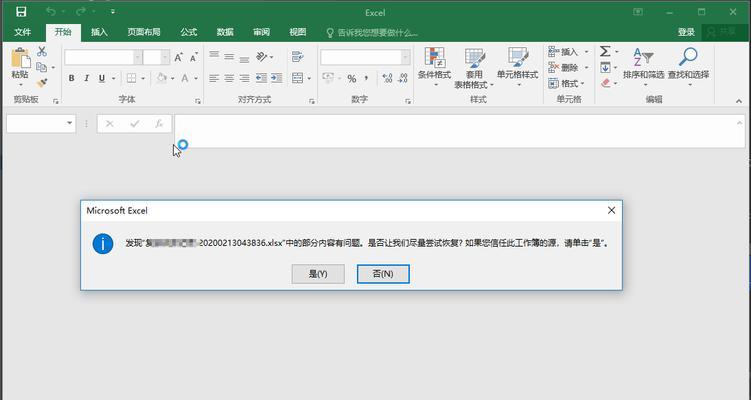Select Align Right icon
This screenshot has height=400, width=751.
pyautogui.click(x=244, y=78)
